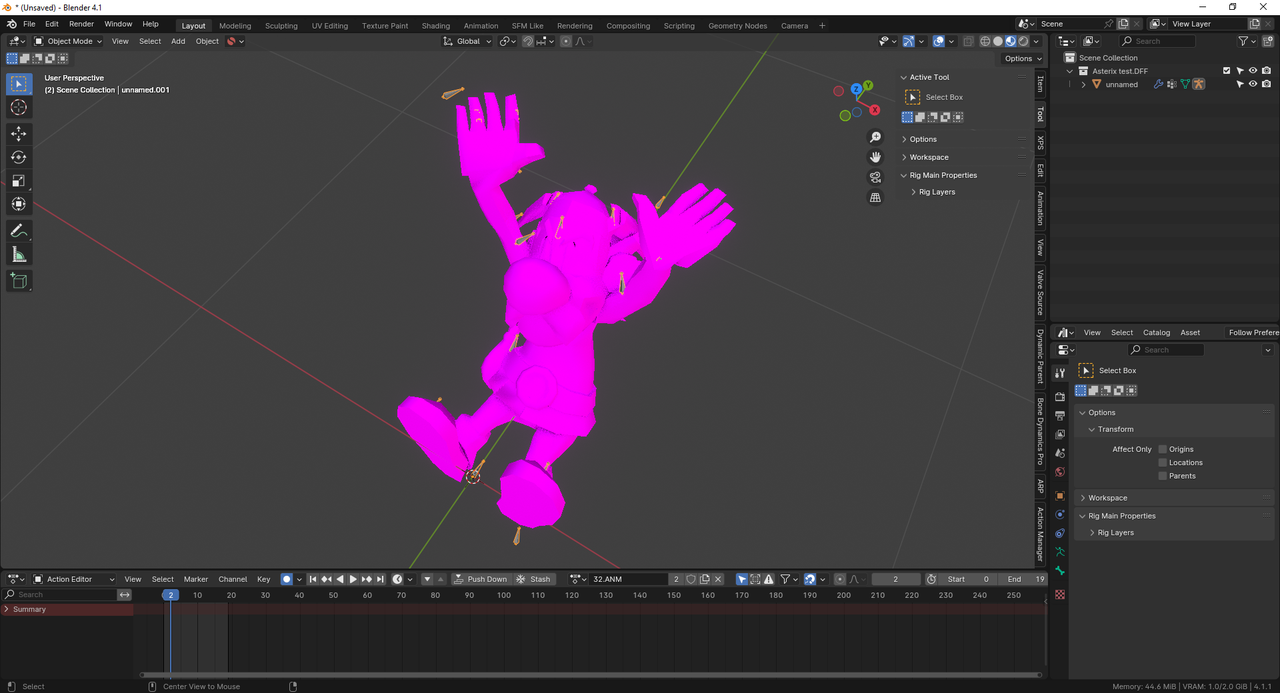Toggle X-ray mode in viewport header
Screen dimensions: 1280x693
click(x=968, y=41)
